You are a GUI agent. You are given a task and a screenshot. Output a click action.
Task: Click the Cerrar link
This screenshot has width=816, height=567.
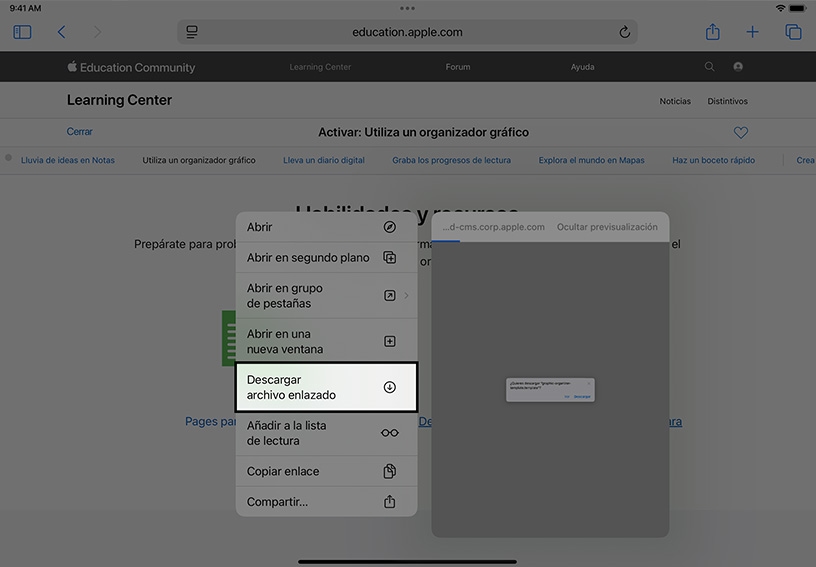80,132
